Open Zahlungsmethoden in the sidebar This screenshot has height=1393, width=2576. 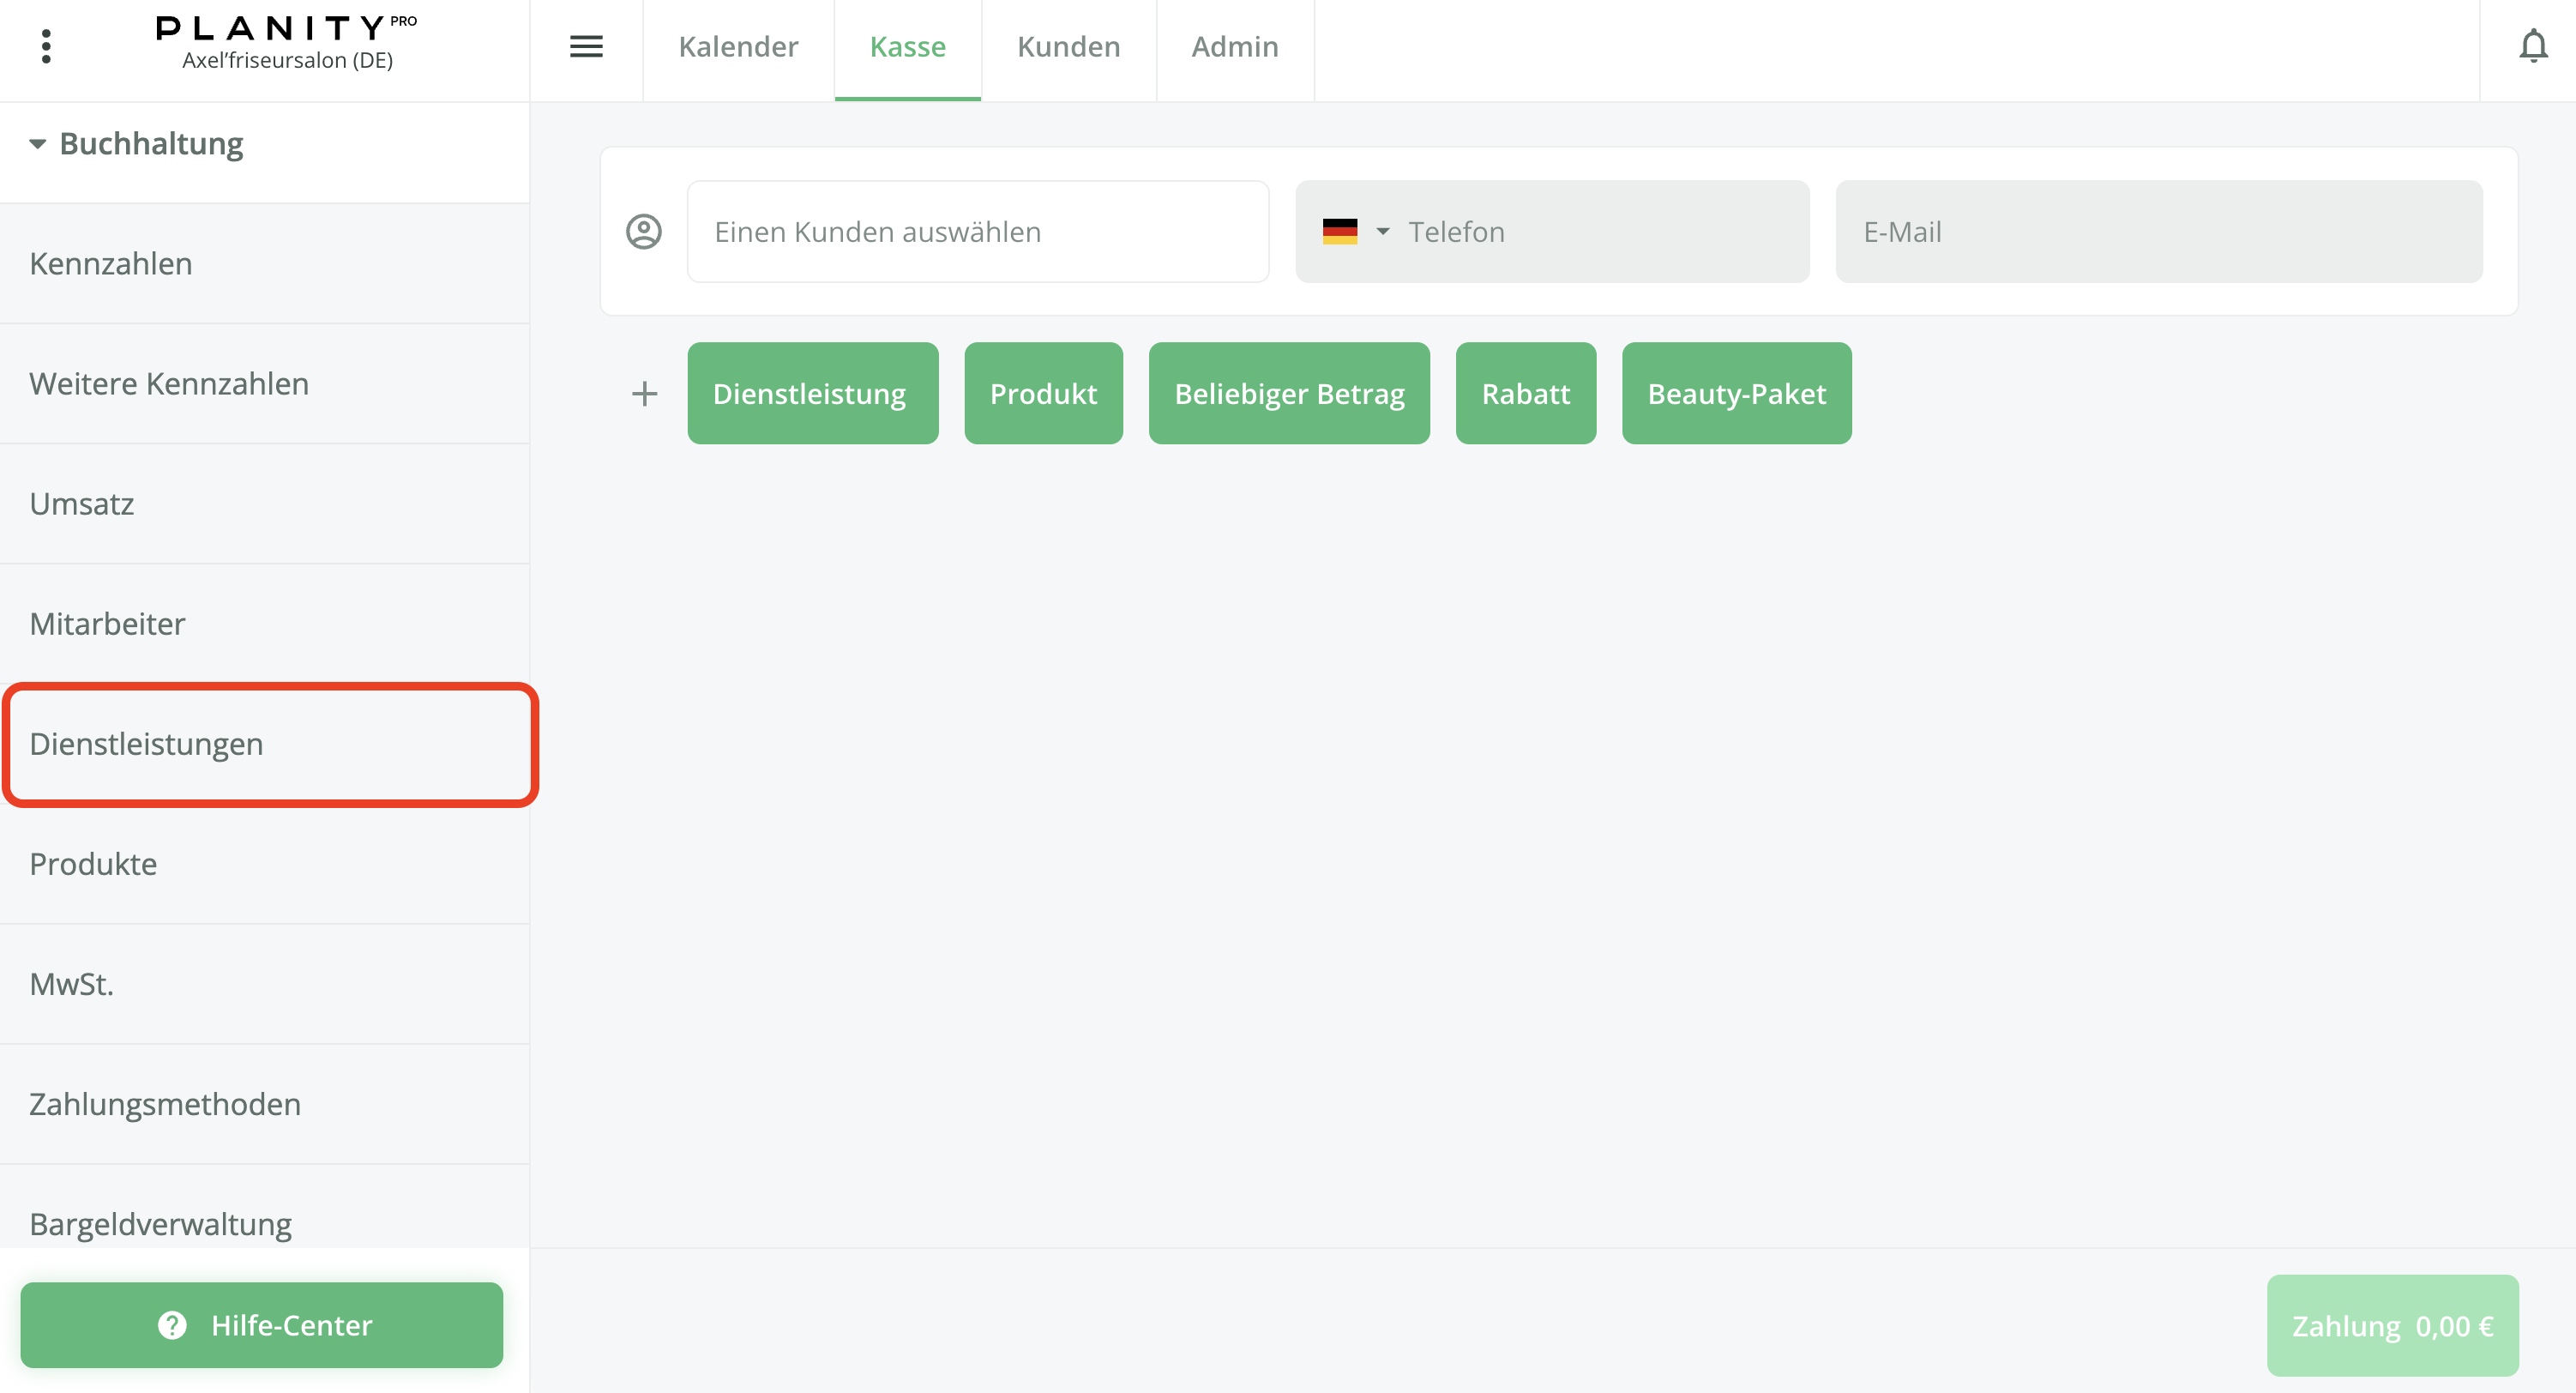165,1104
